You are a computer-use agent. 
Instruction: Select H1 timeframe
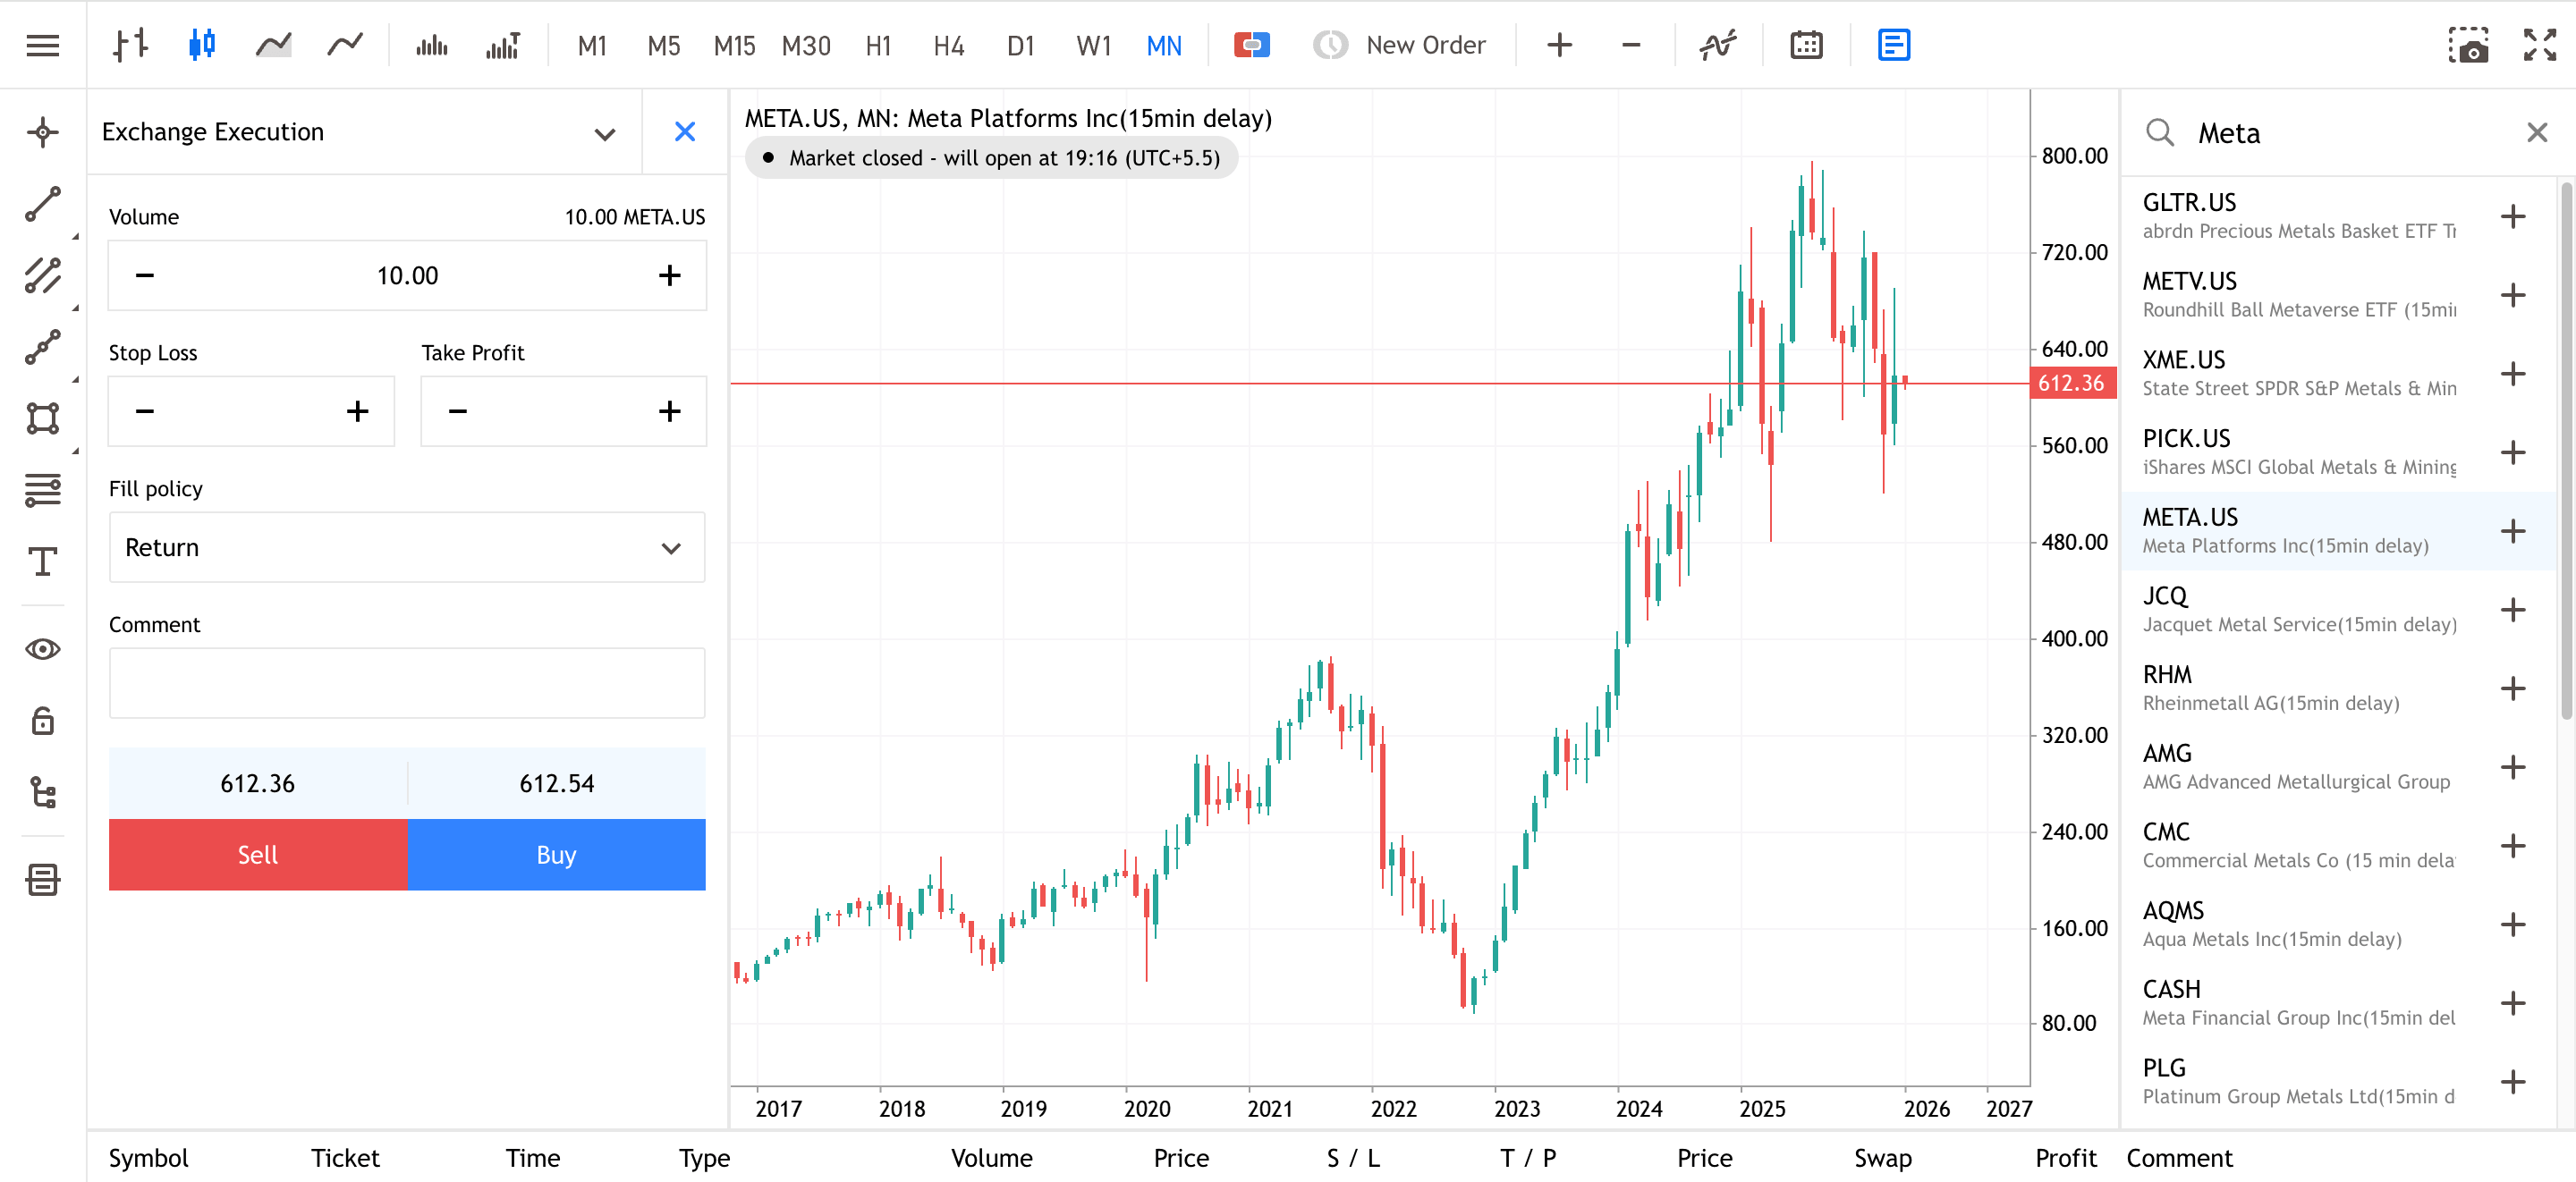878,46
